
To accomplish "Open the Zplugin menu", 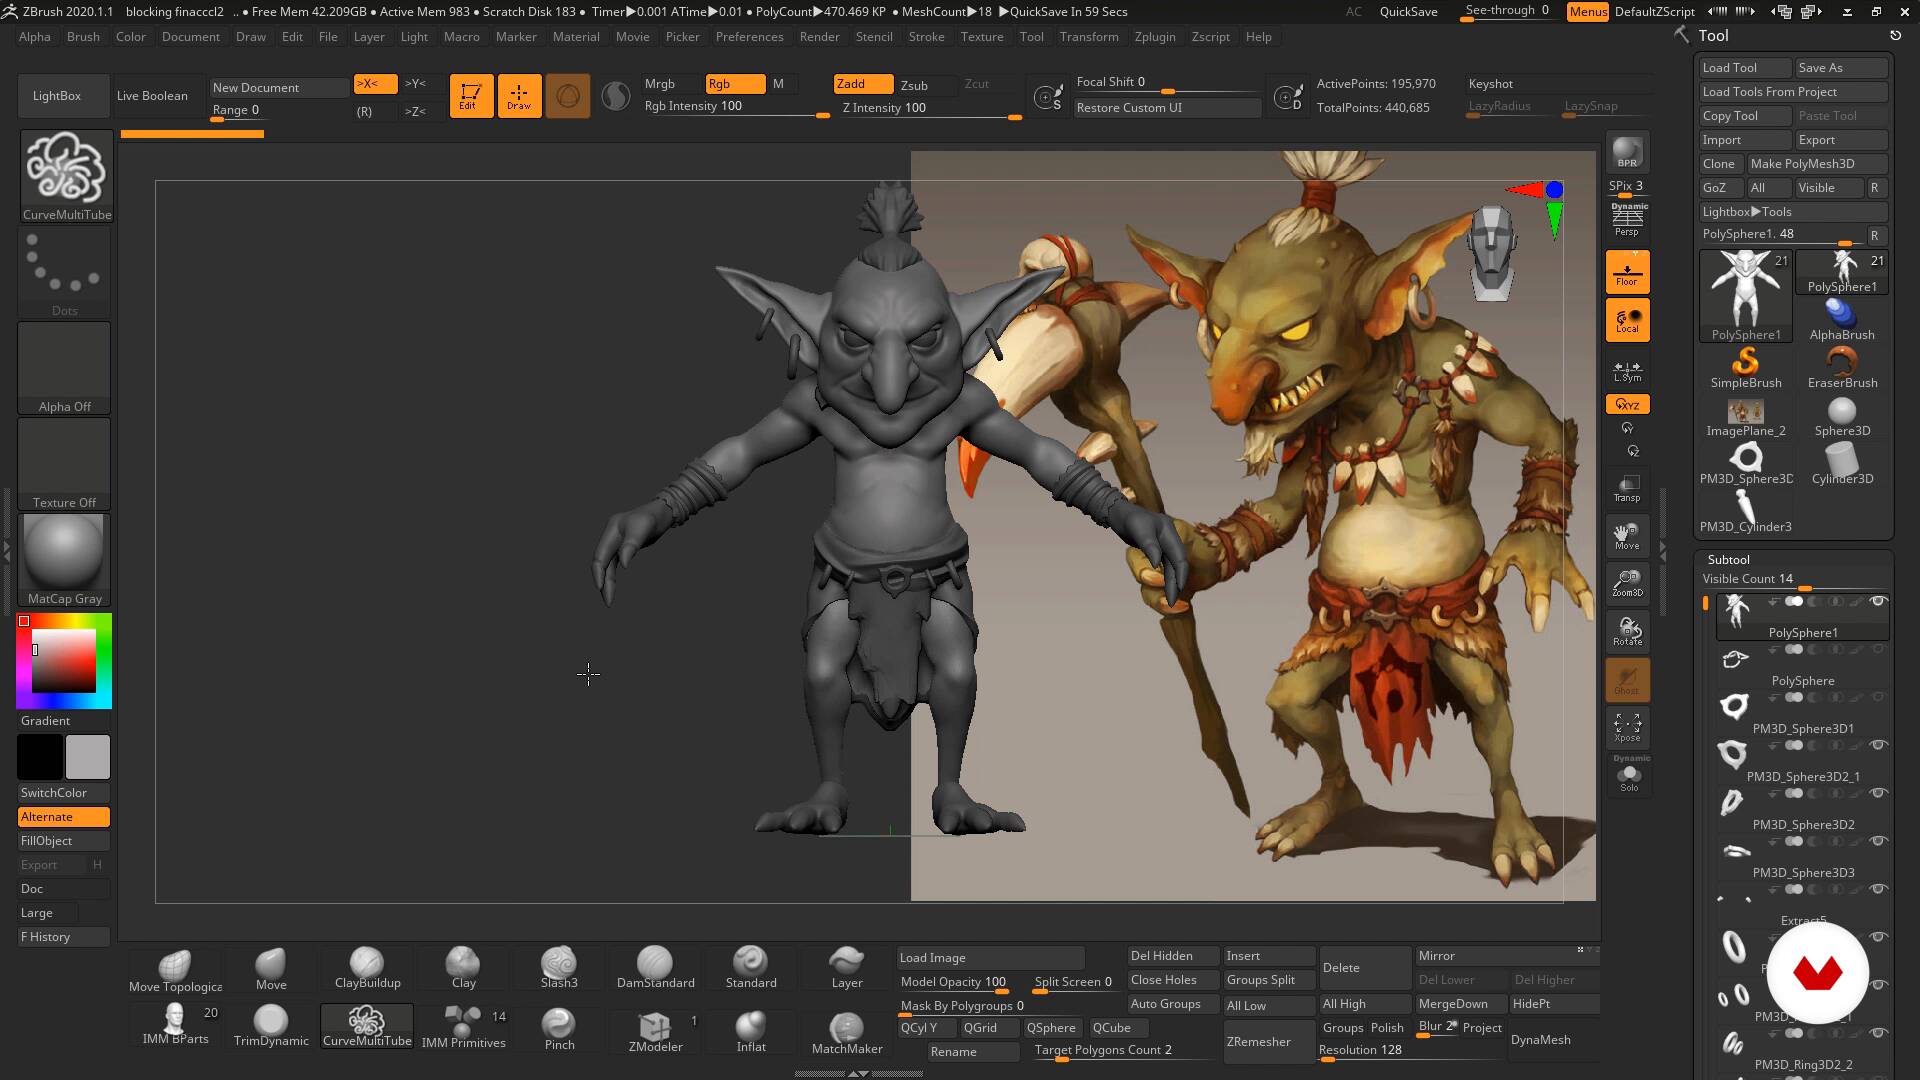I will (x=1155, y=37).
